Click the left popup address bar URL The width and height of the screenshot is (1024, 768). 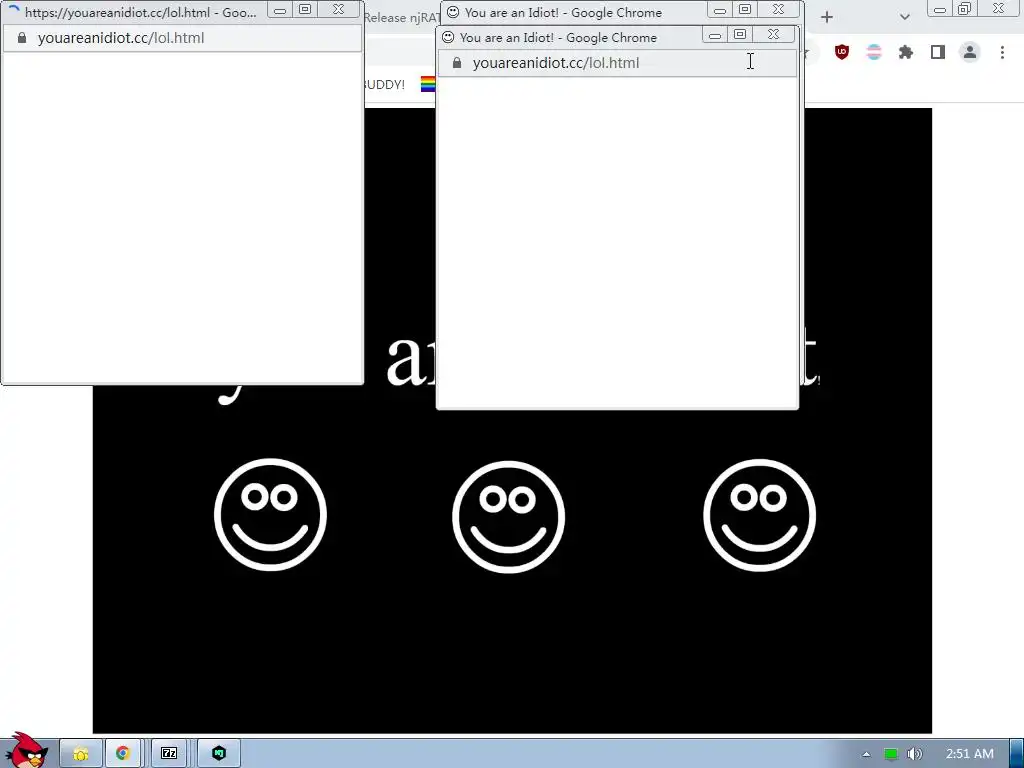coord(121,38)
